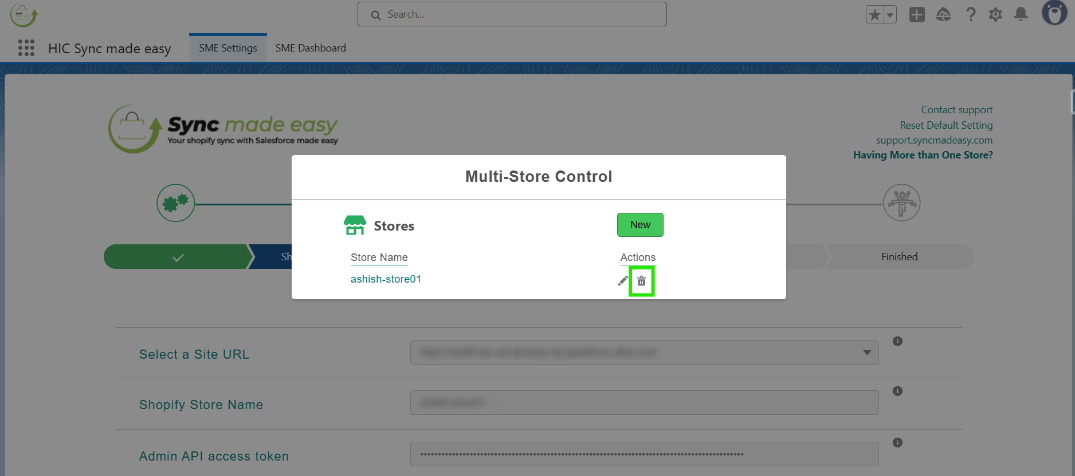Click the global Search field
This screenshot has width=1075, height=476.
(512, 14)
